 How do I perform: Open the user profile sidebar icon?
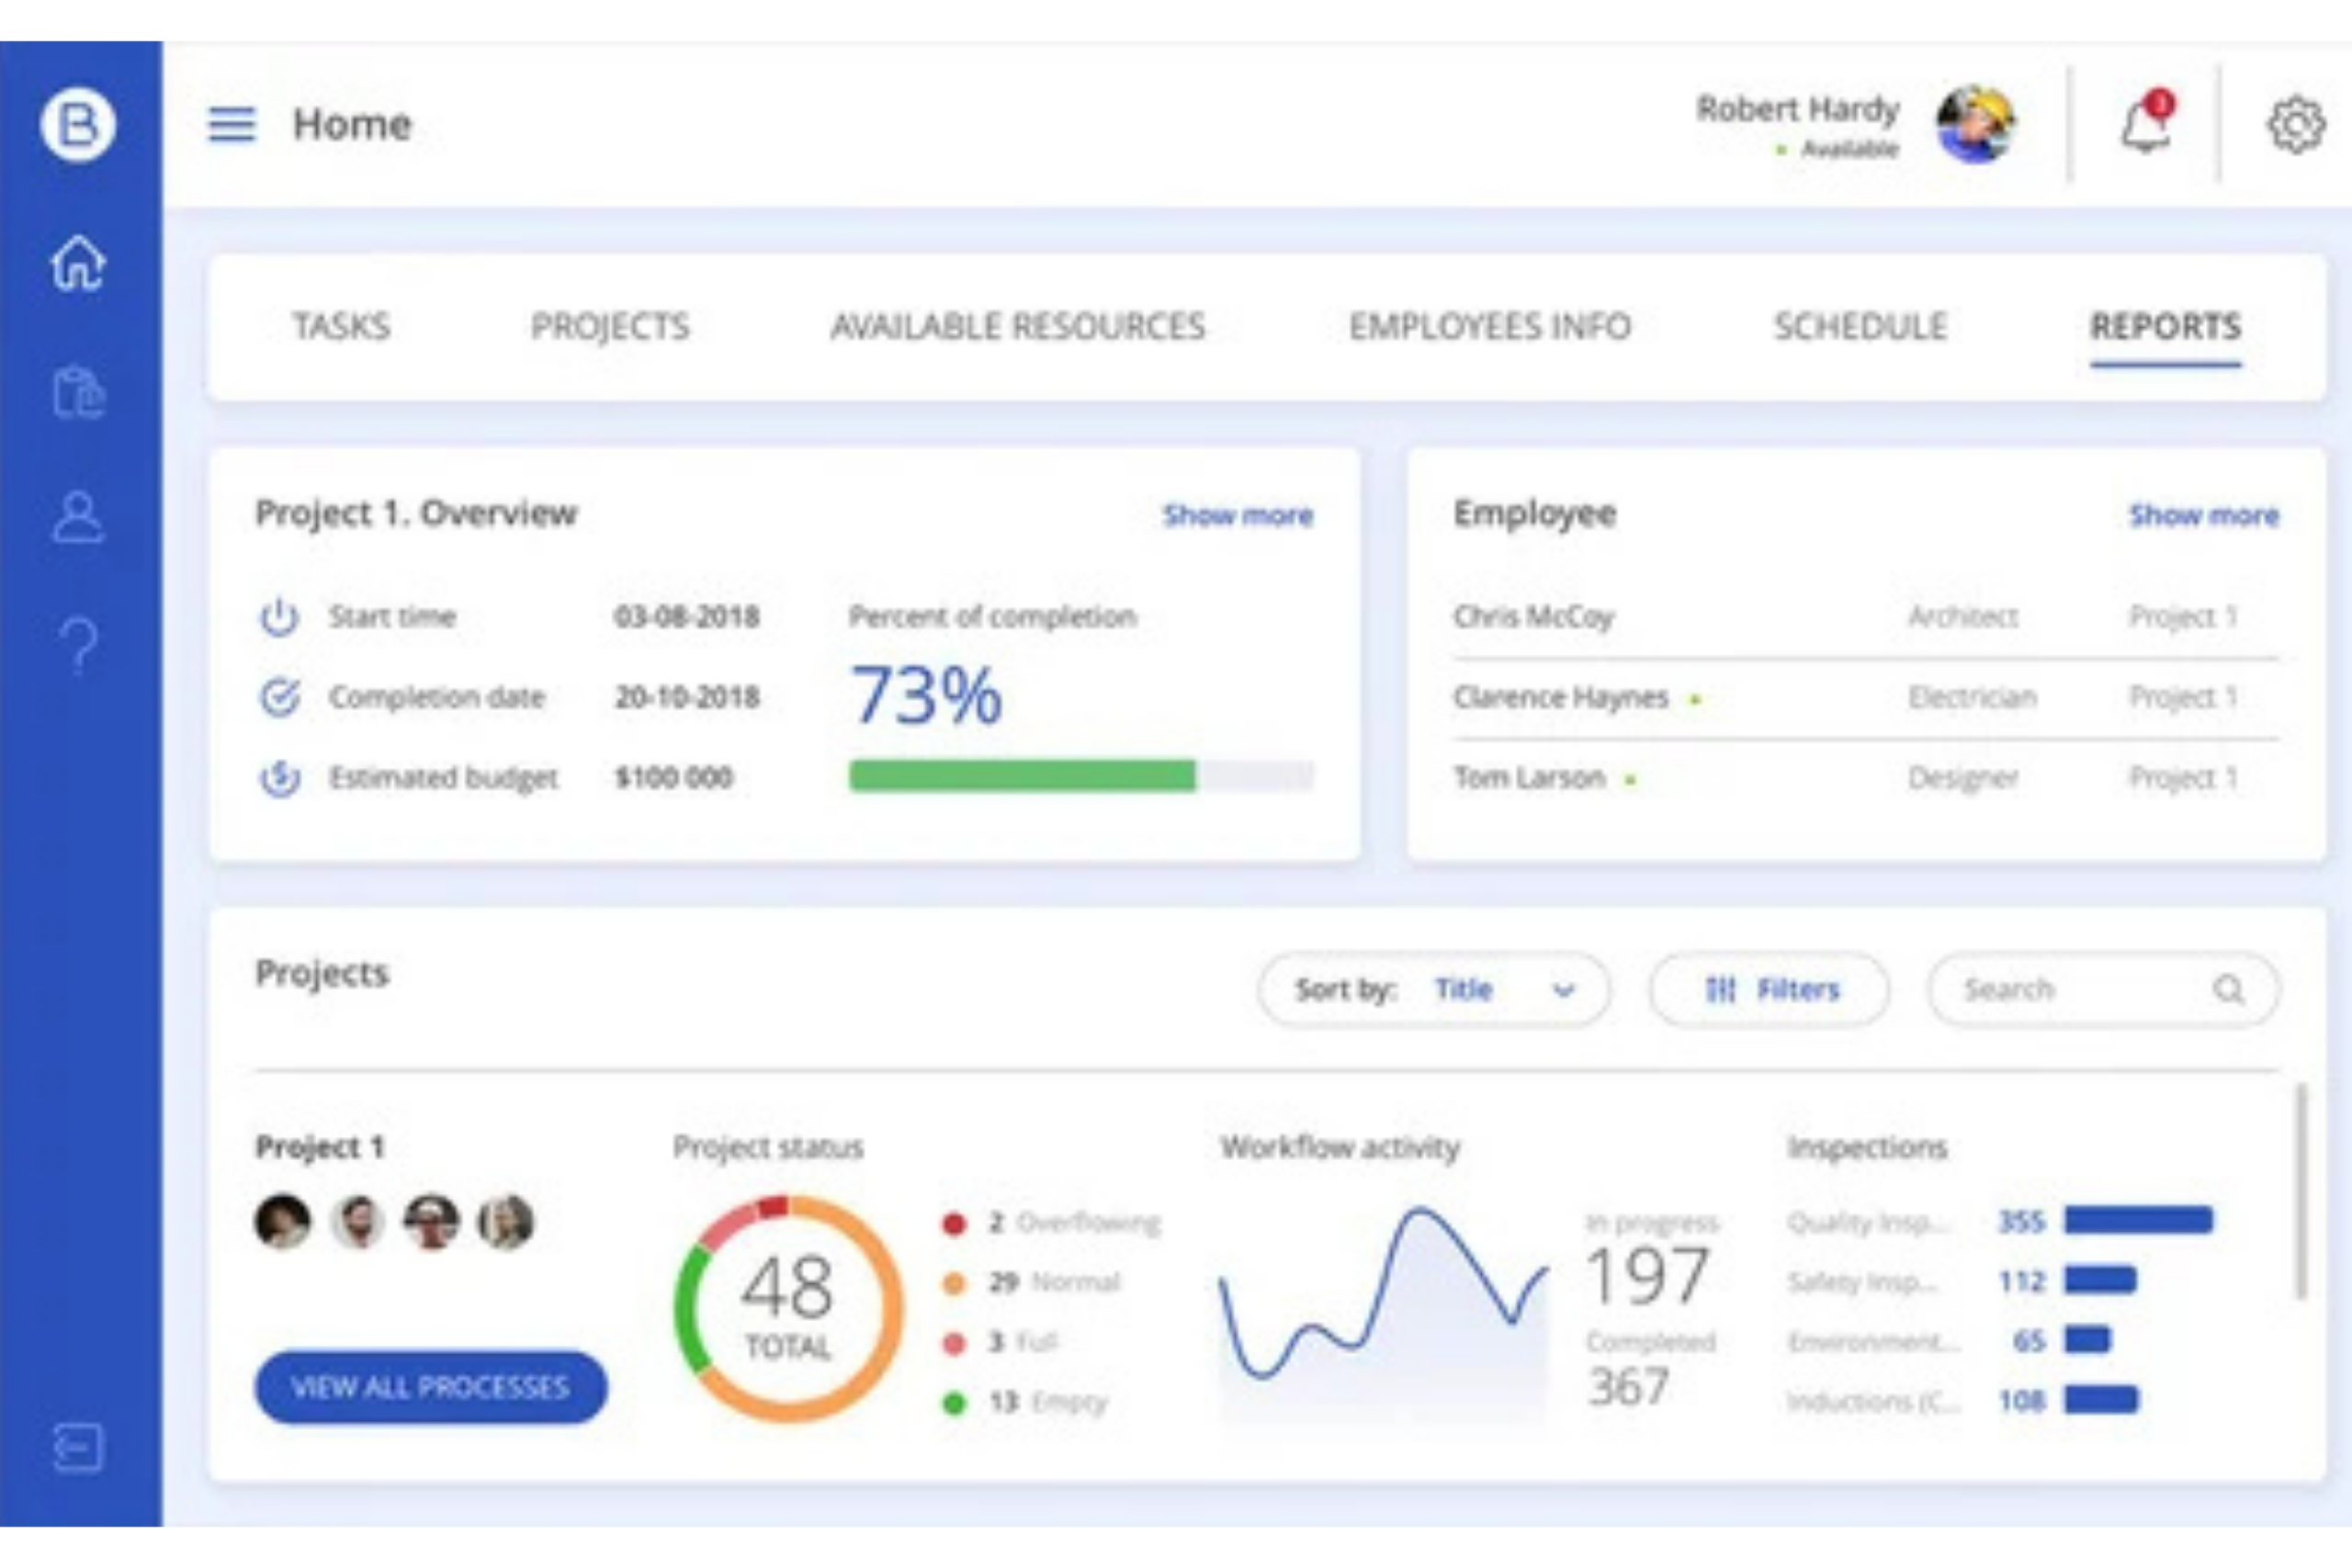(78, 517)
